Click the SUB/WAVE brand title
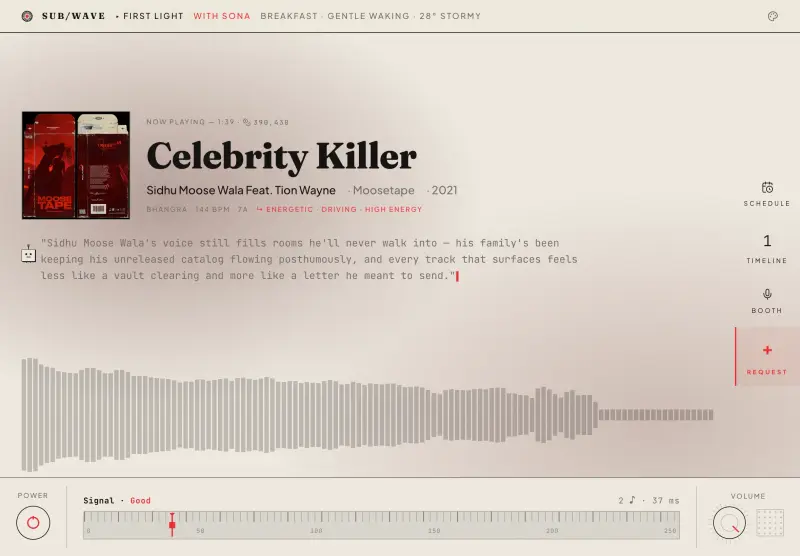The height and width of the screenshot is (556, 800). (x=73, y=16)
